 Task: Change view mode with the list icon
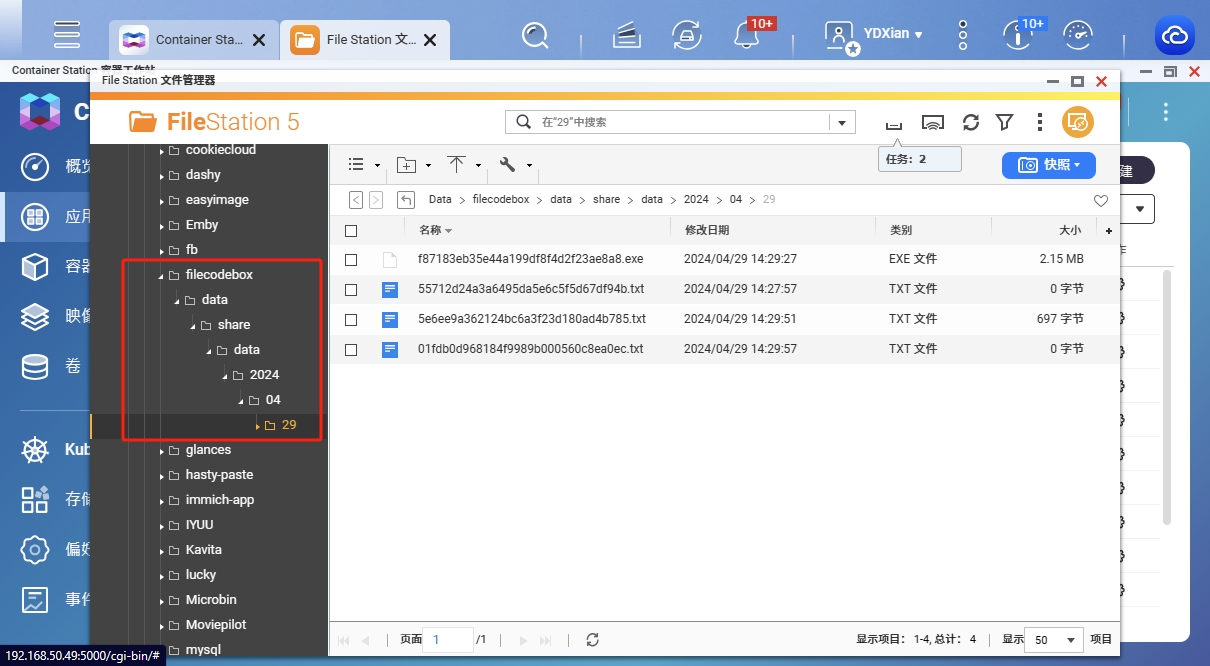click(x=356, y=165)
